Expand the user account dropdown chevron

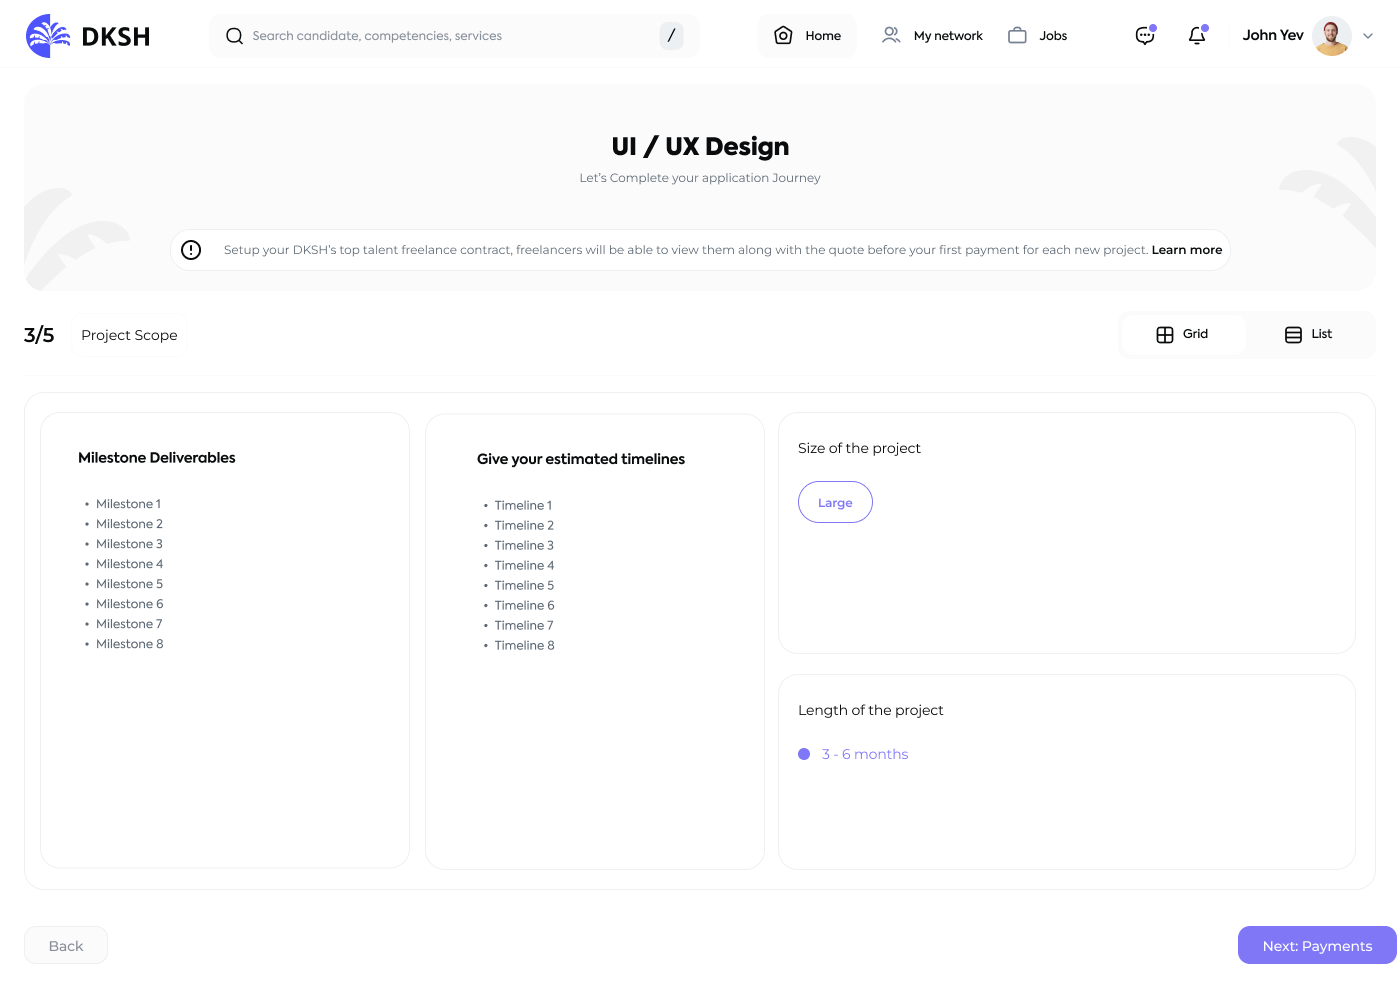tap(1368, 36)
